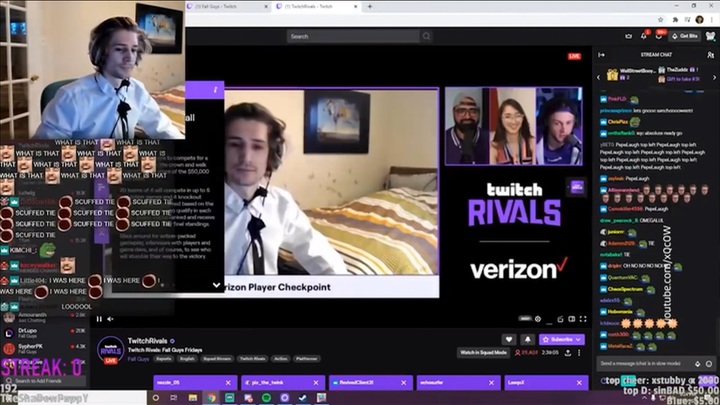Open File Explorer from the taskbar
The width and height of the screenshot is (720, 405).
tap(192, 398)
